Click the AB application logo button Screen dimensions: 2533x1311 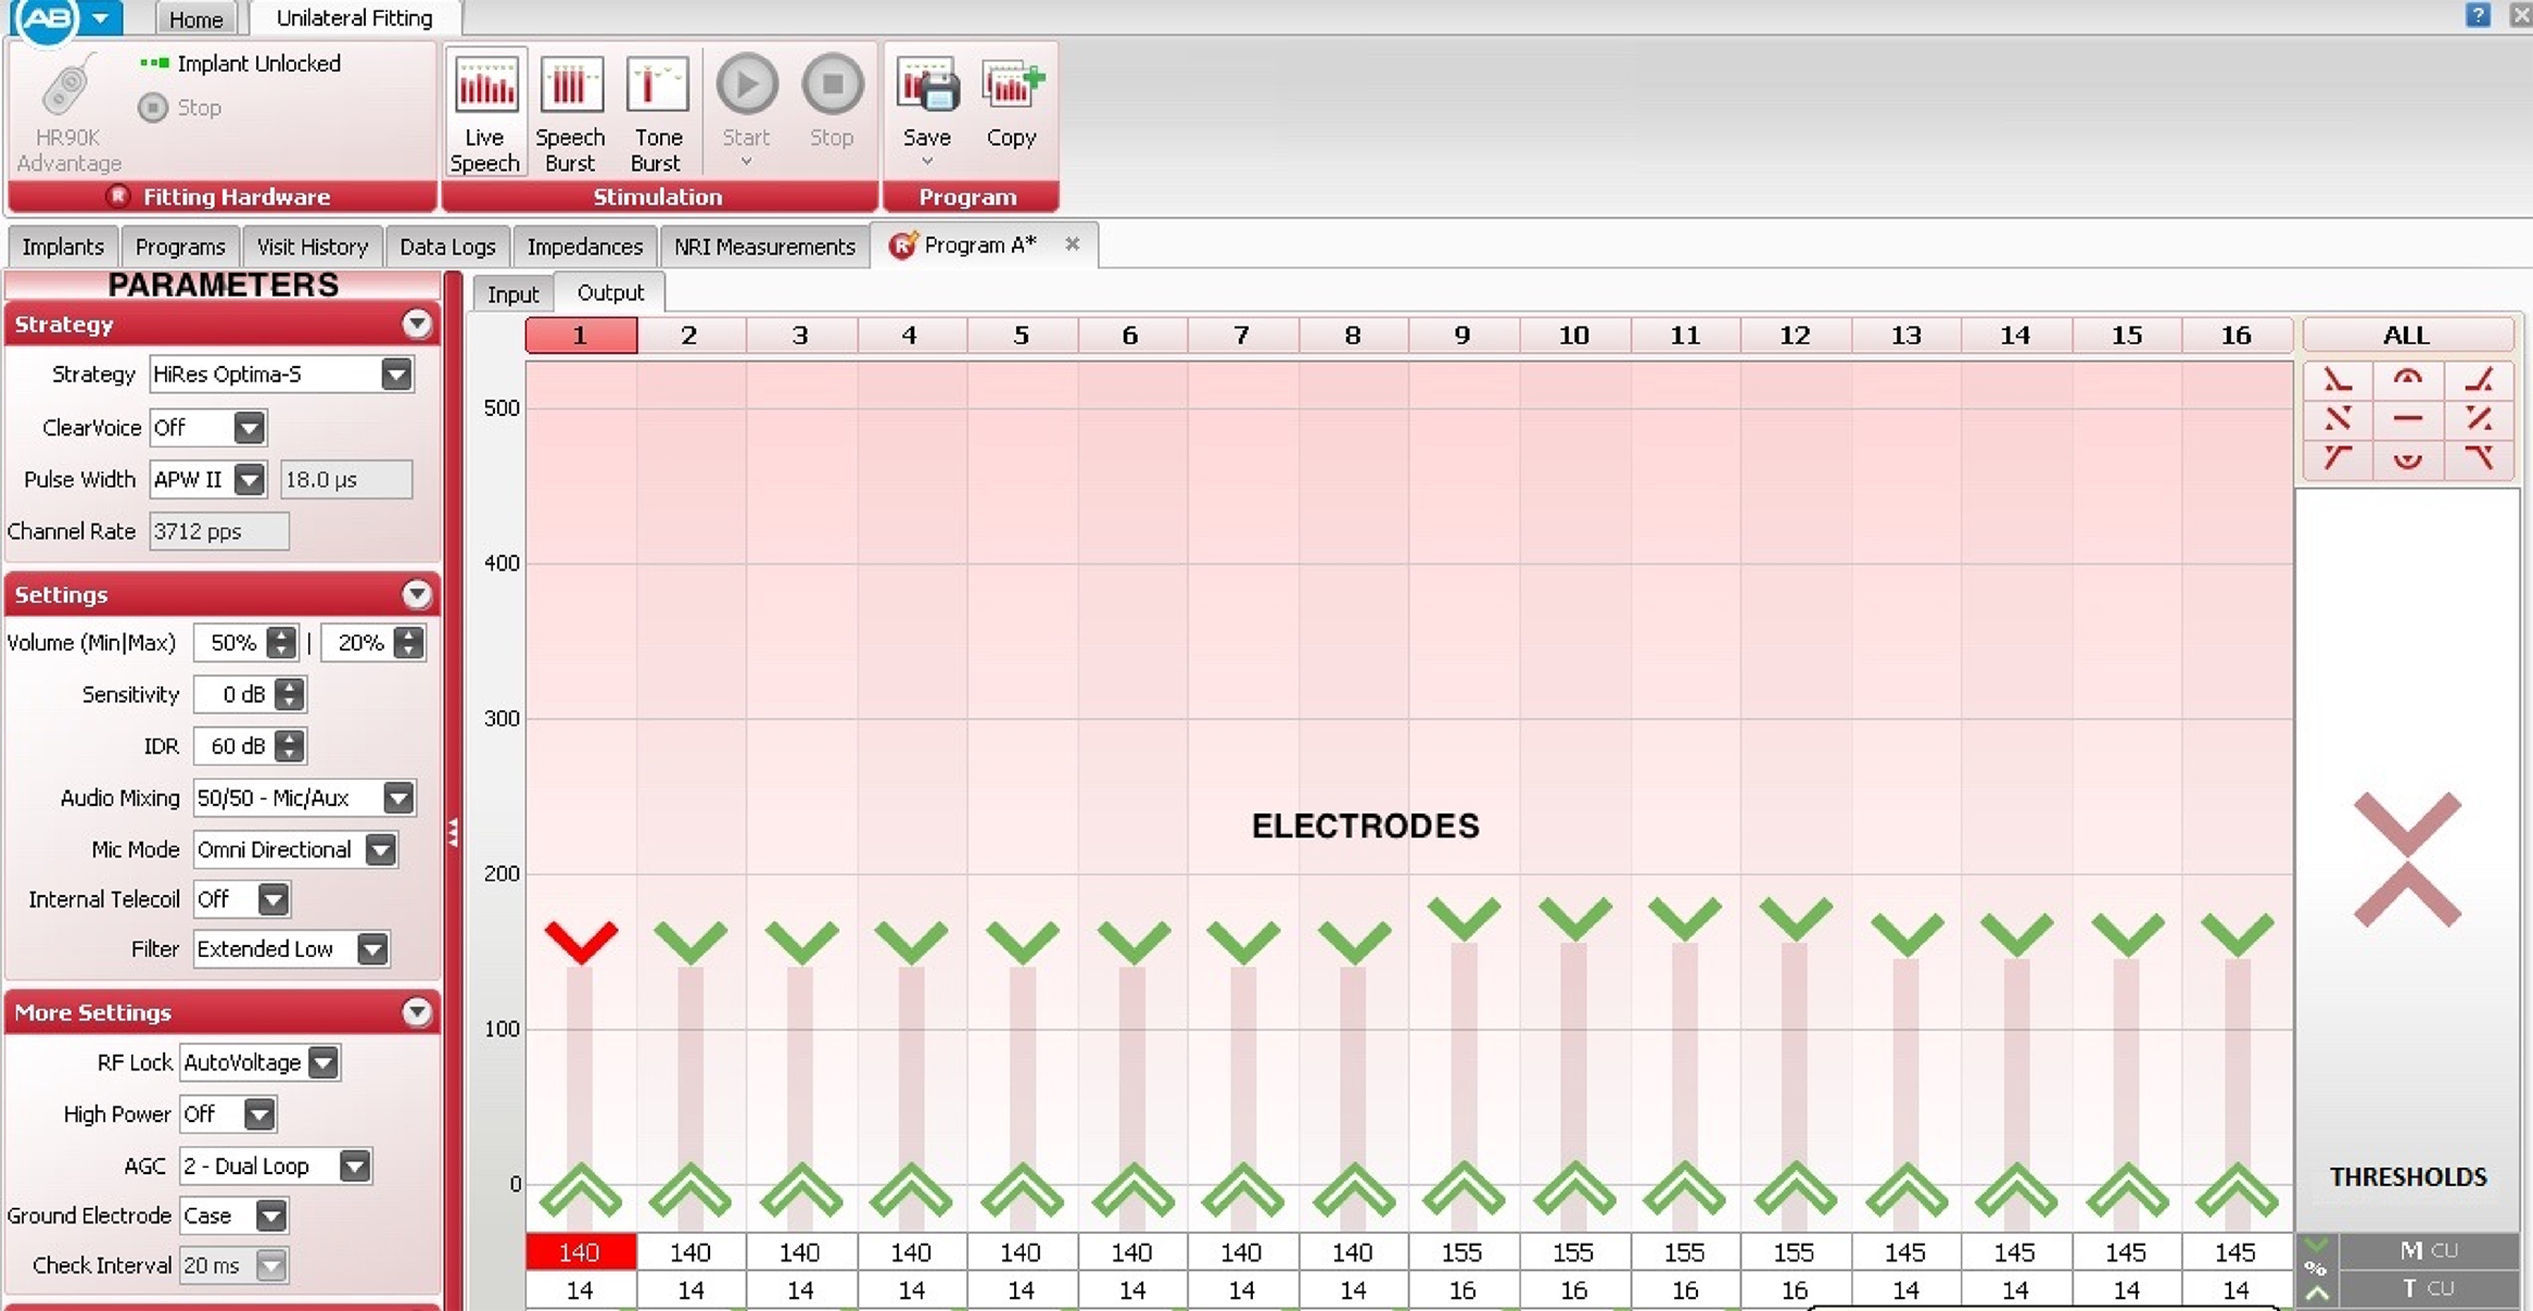click(46, 19)
